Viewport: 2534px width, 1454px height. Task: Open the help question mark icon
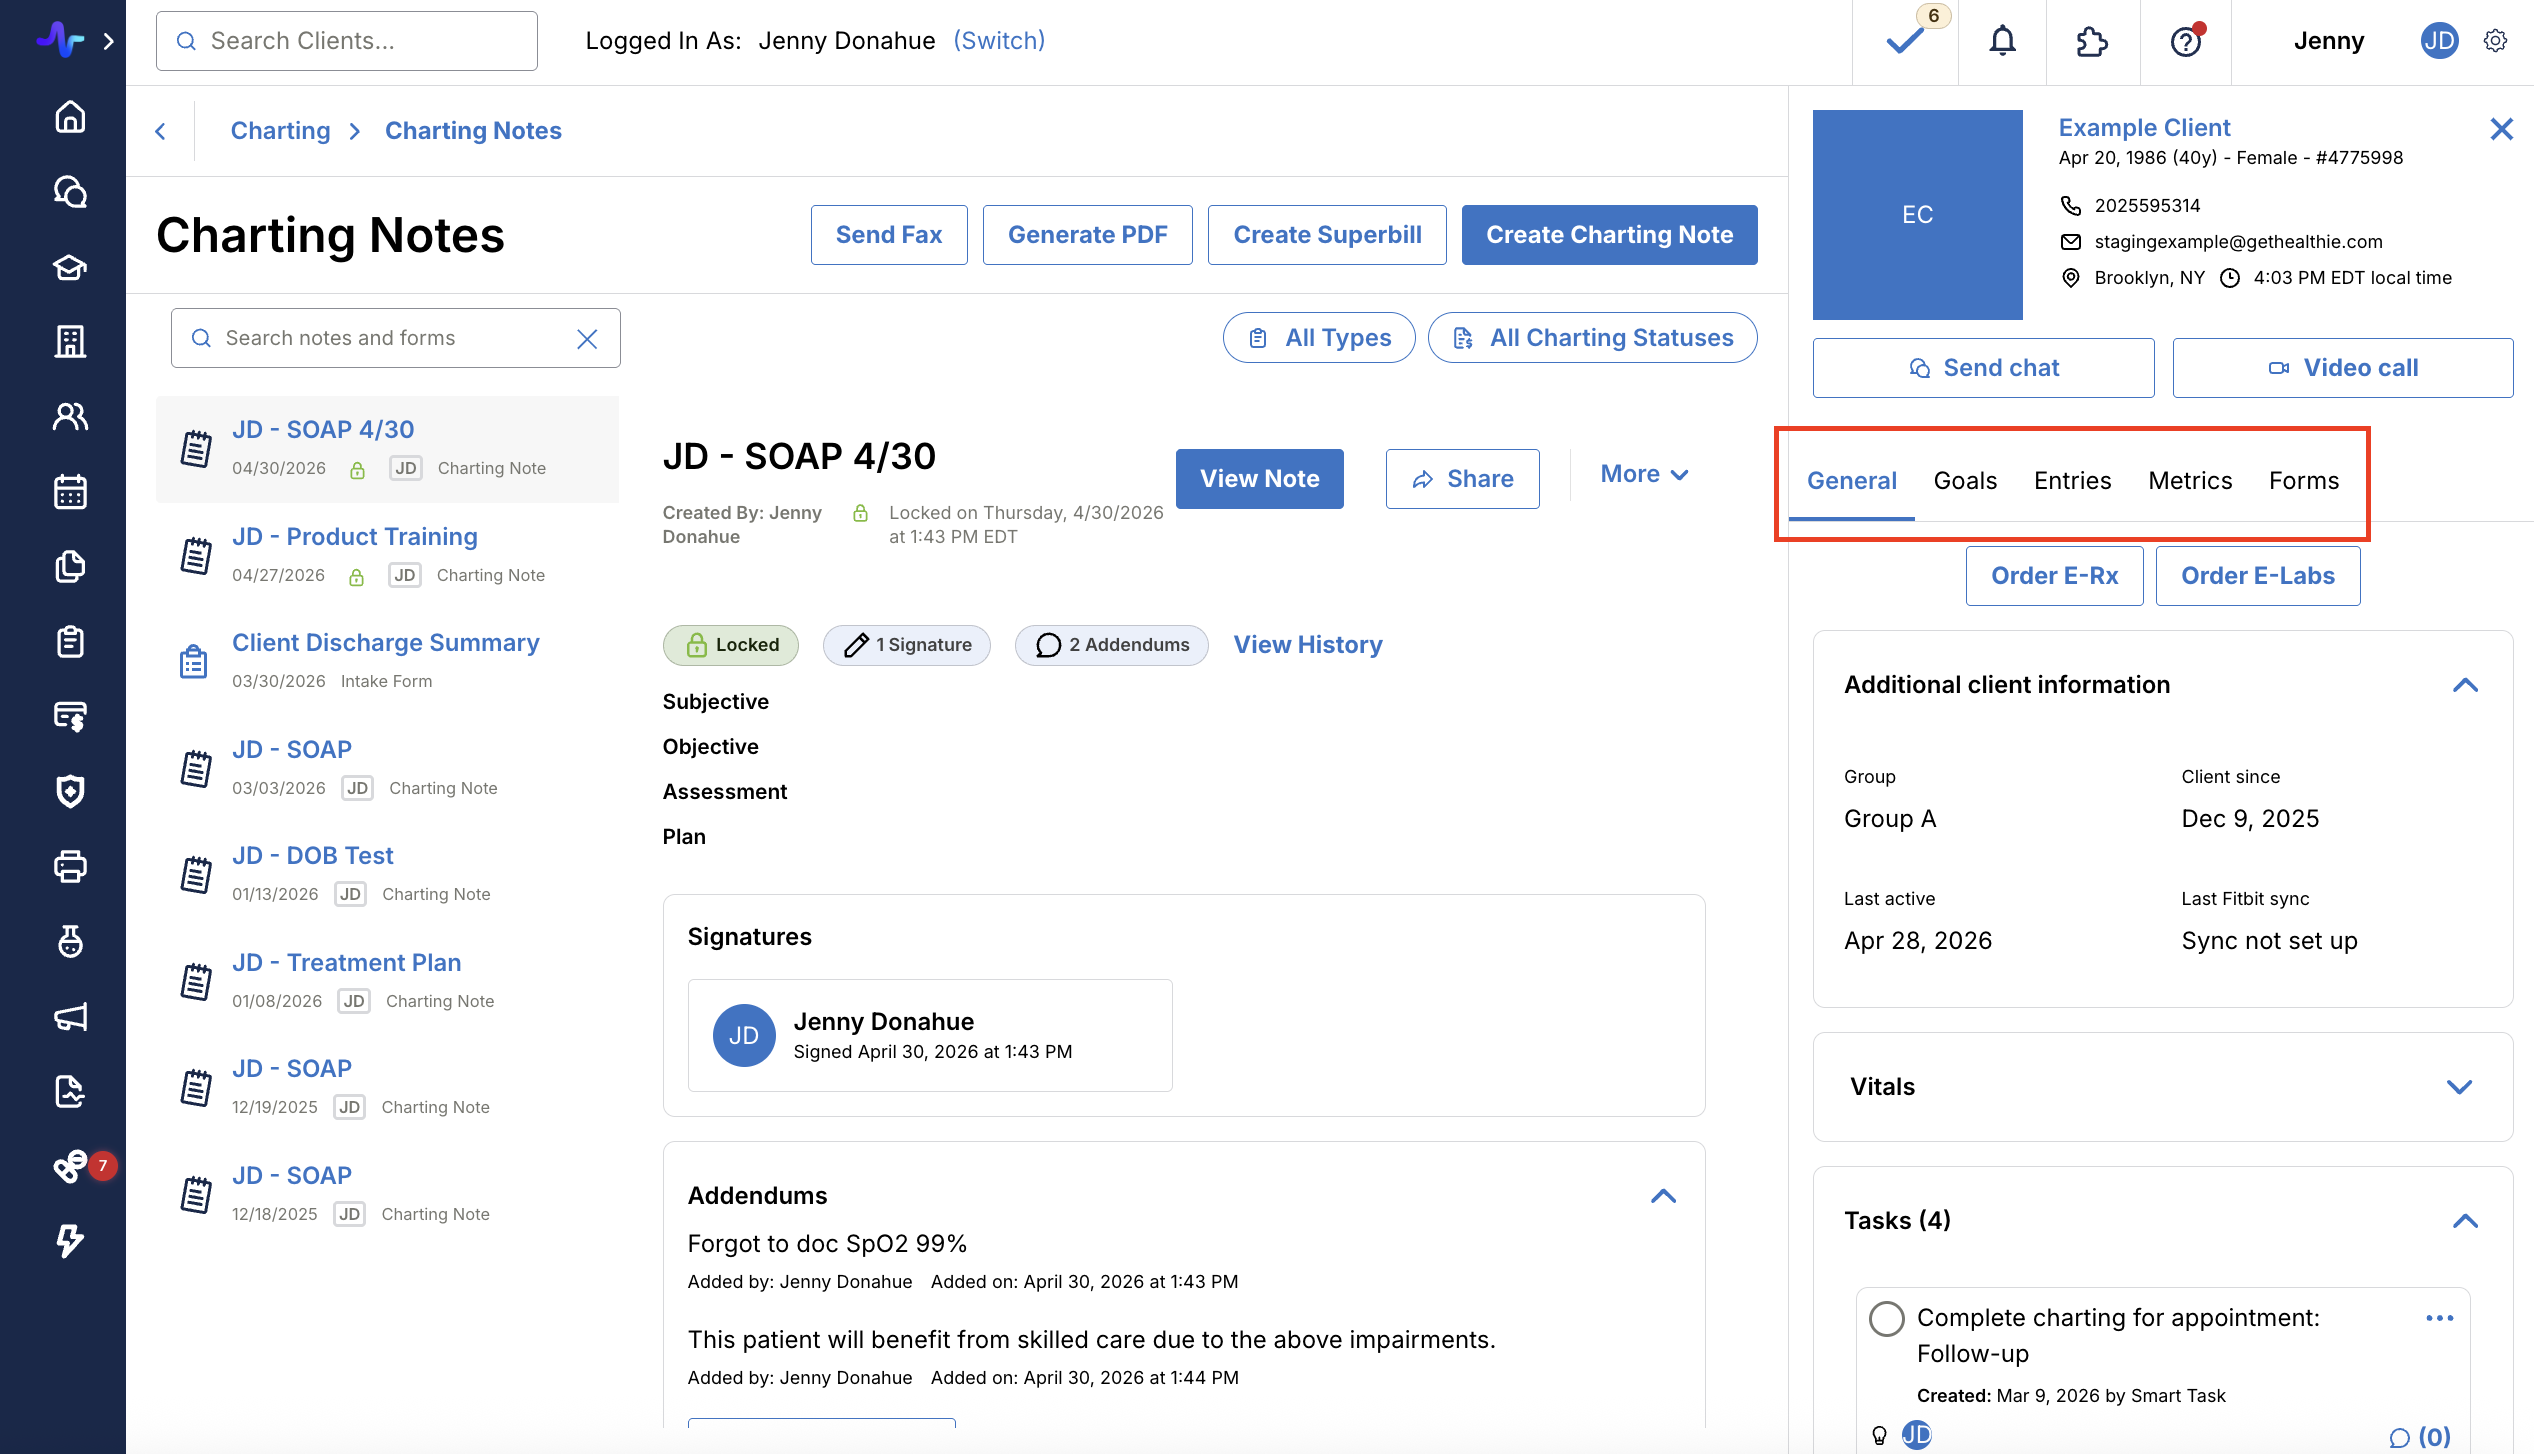2186,41
